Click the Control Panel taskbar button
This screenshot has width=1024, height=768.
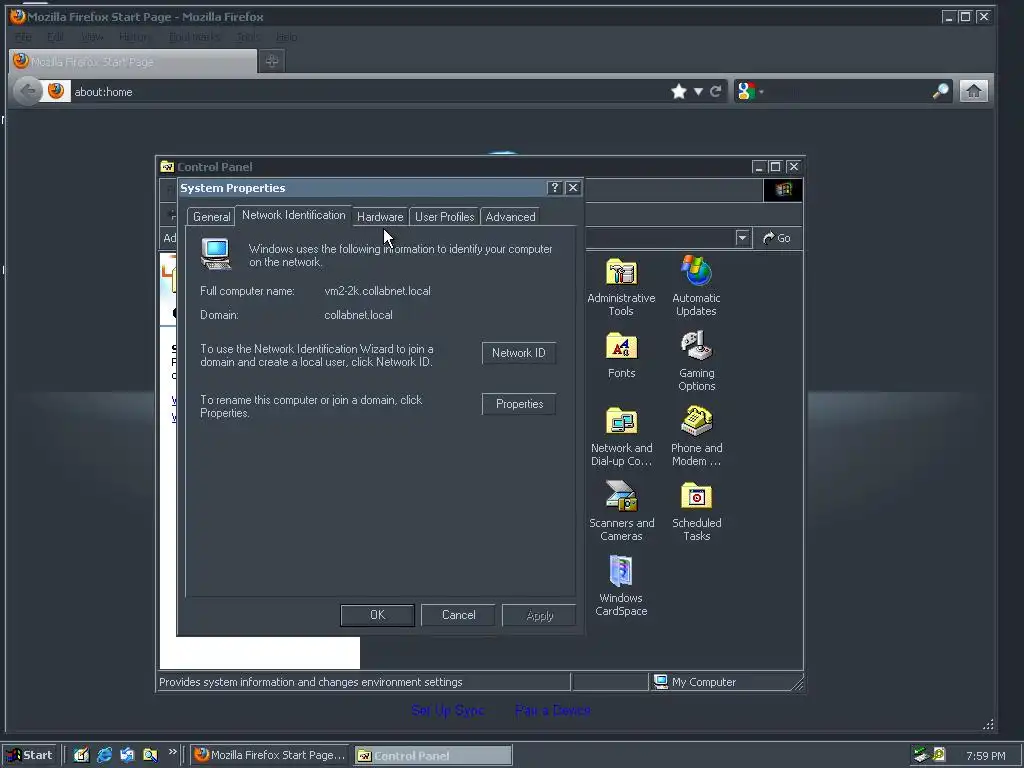(433, 755)
